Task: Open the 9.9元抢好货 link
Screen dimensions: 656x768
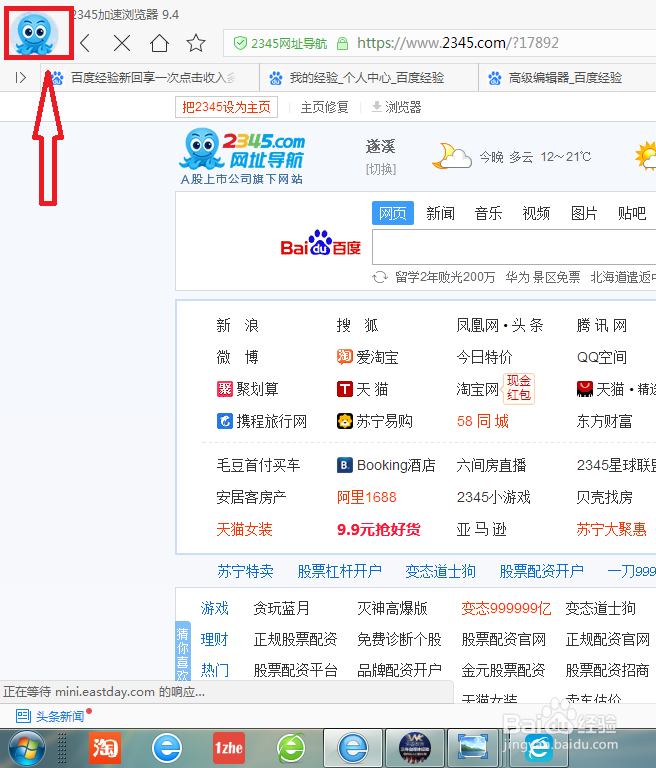Action: point(379,529)
